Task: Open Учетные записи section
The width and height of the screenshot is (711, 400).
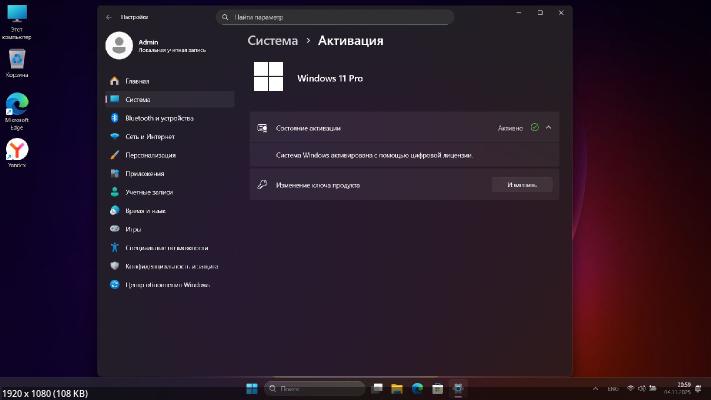Action: tap(148, 192)
